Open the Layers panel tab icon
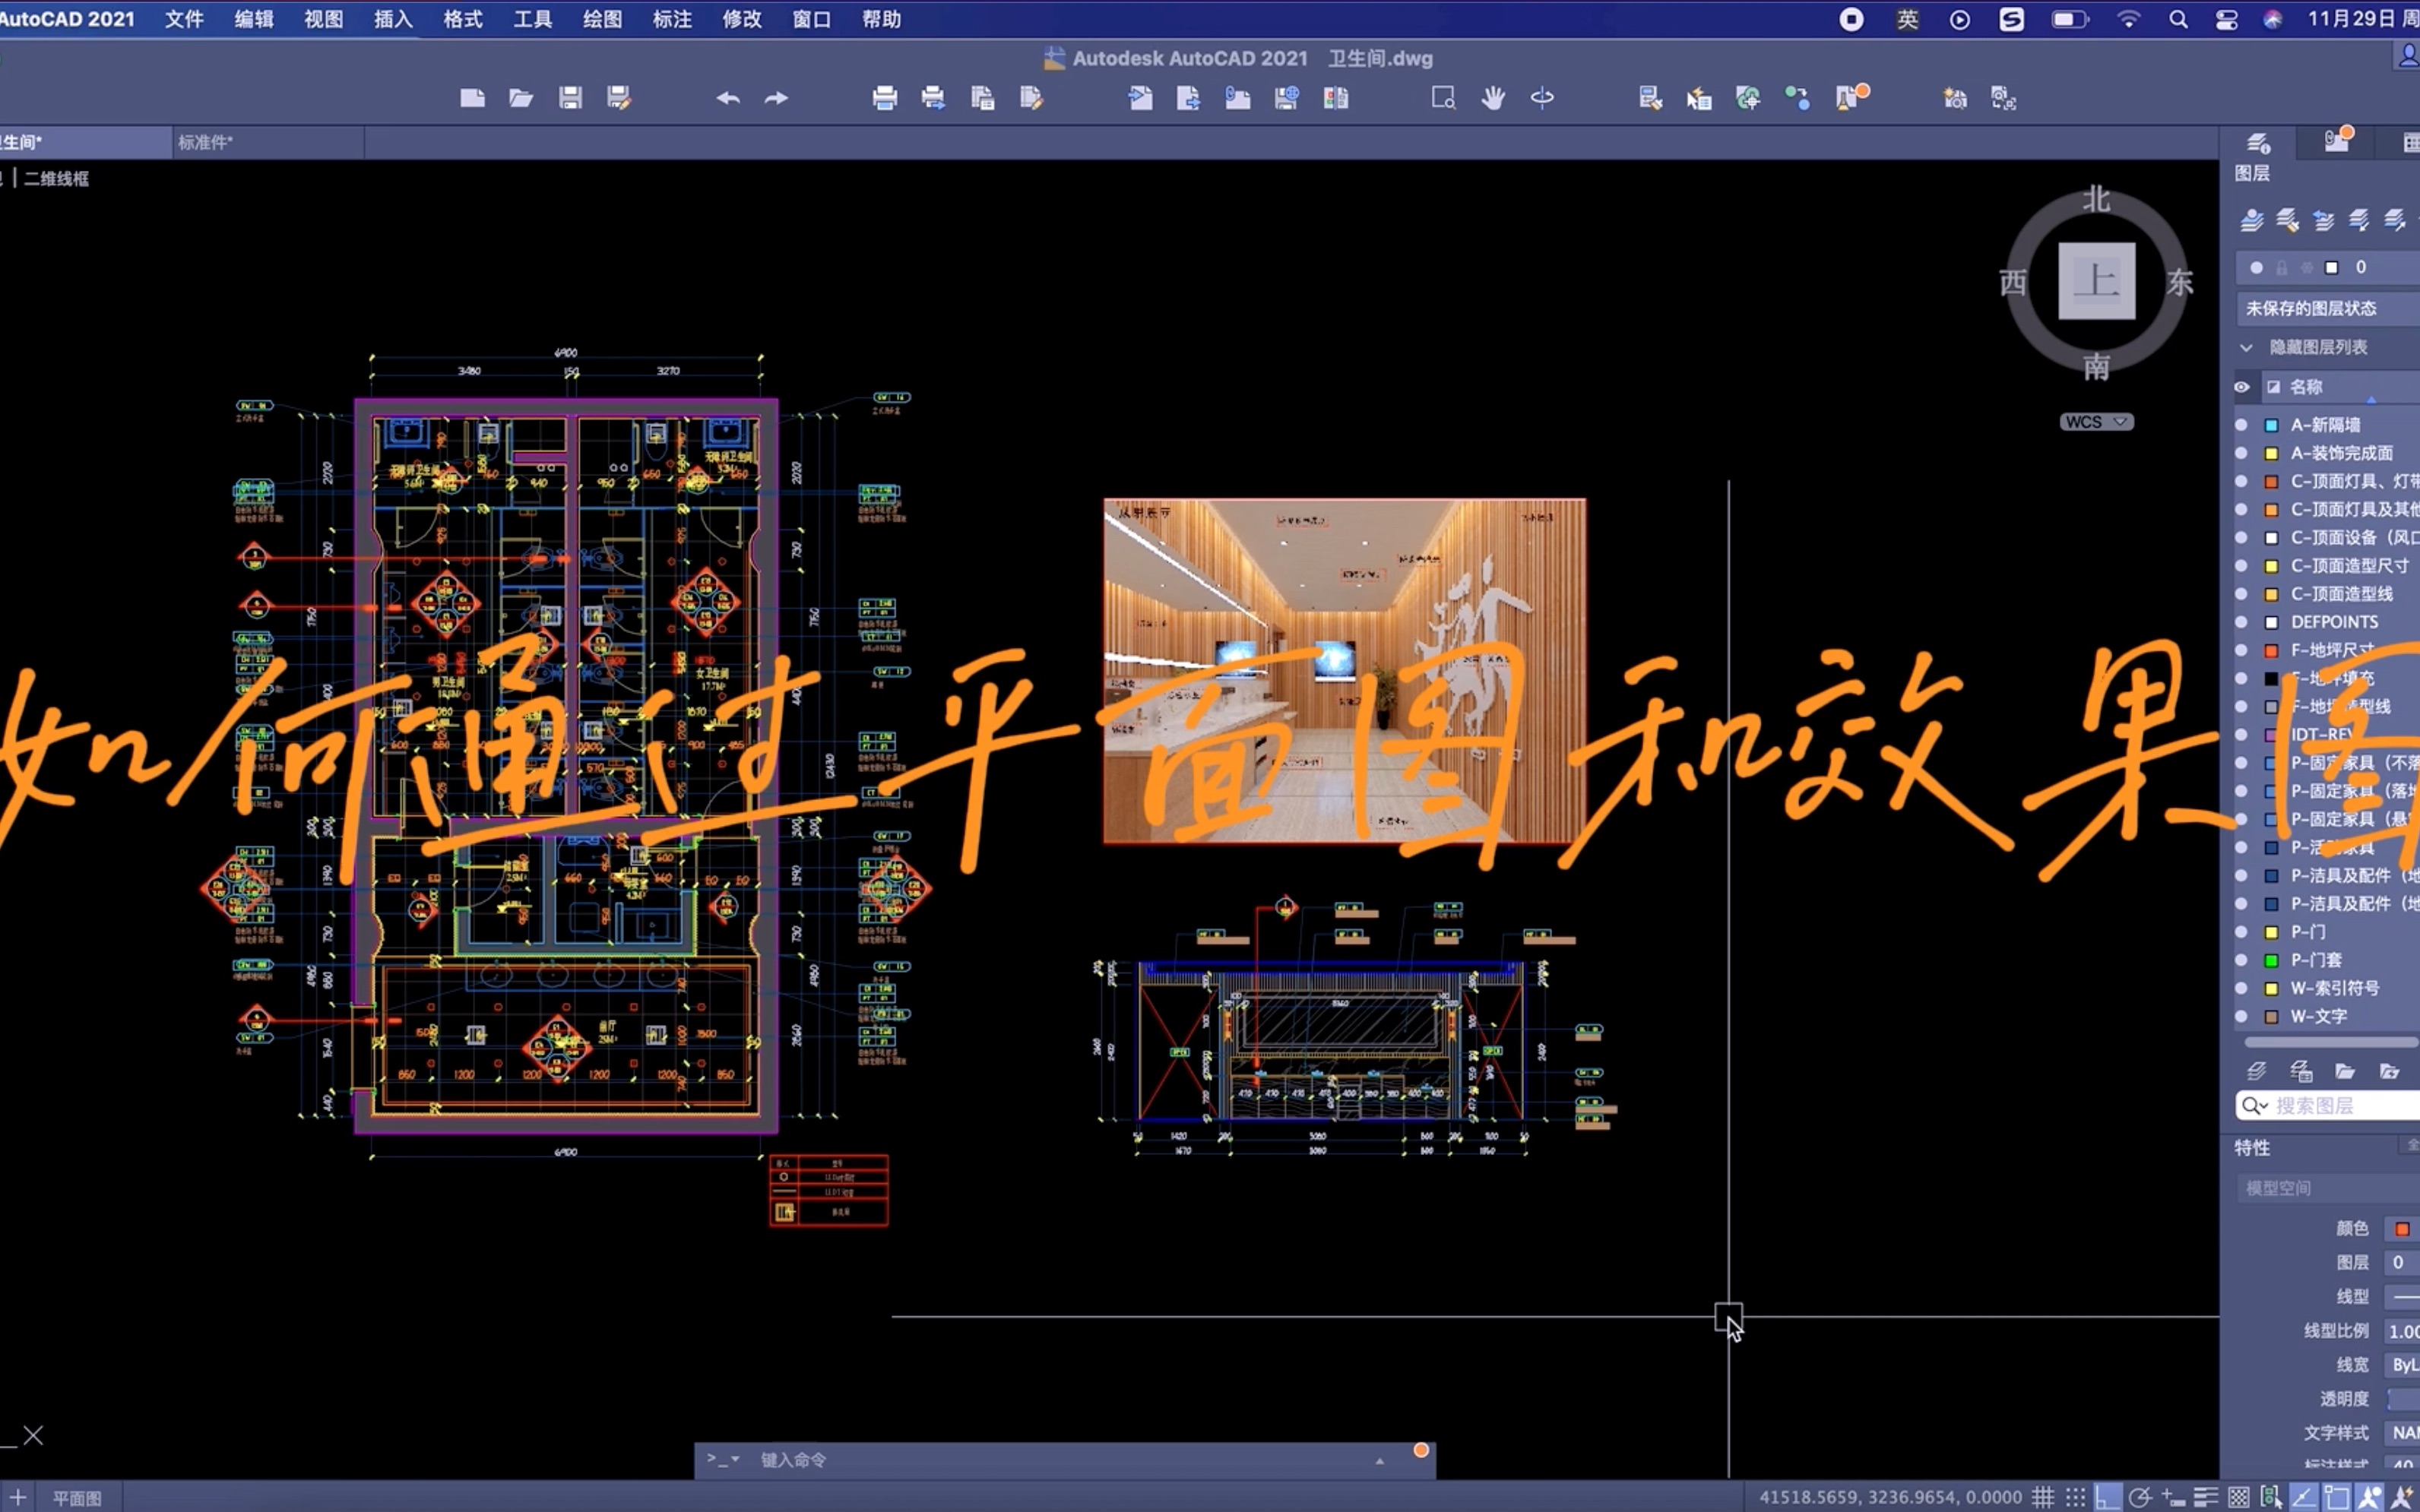The width and height of the screenshot is (2420, 1512). point(2258,143)
